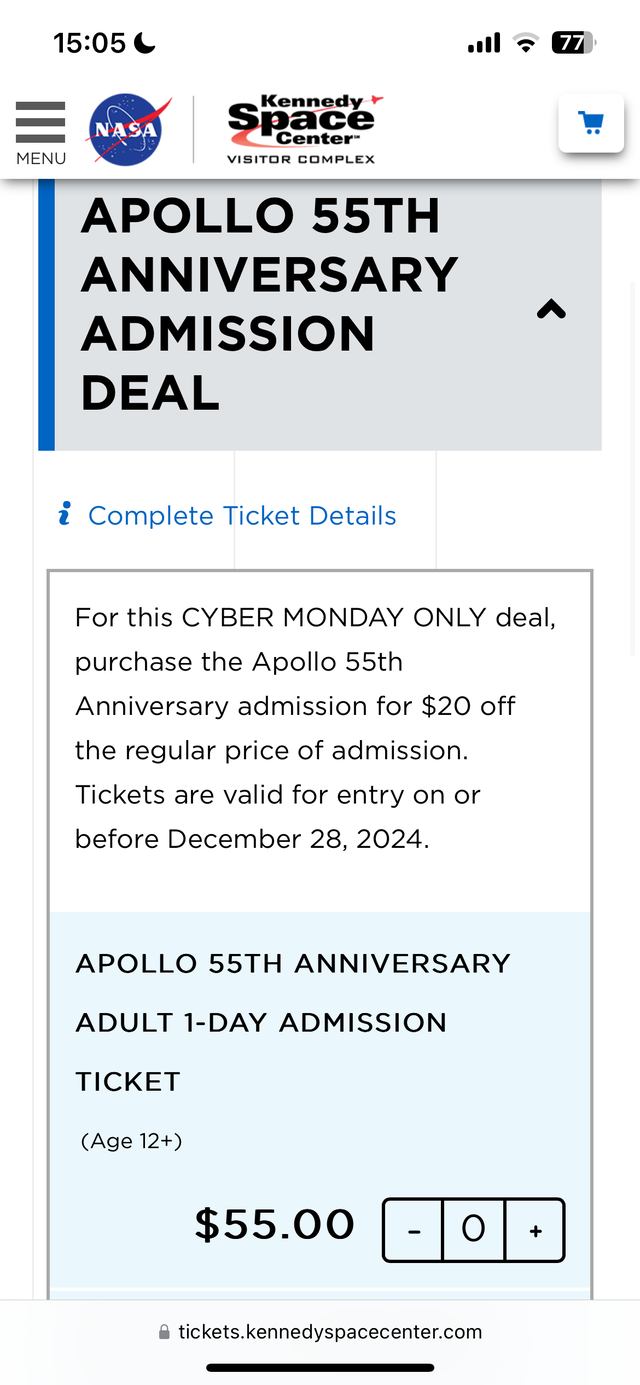
Task: Decrease adult ticket quantity with minus button
Action: pyautogui.click(x=414, y=1230)
